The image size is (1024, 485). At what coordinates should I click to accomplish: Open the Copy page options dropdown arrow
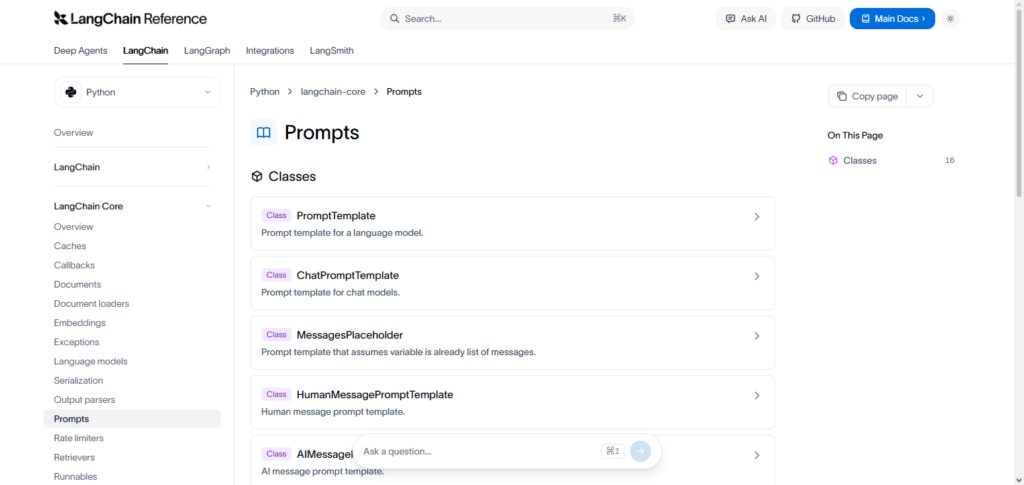point(920,96)
